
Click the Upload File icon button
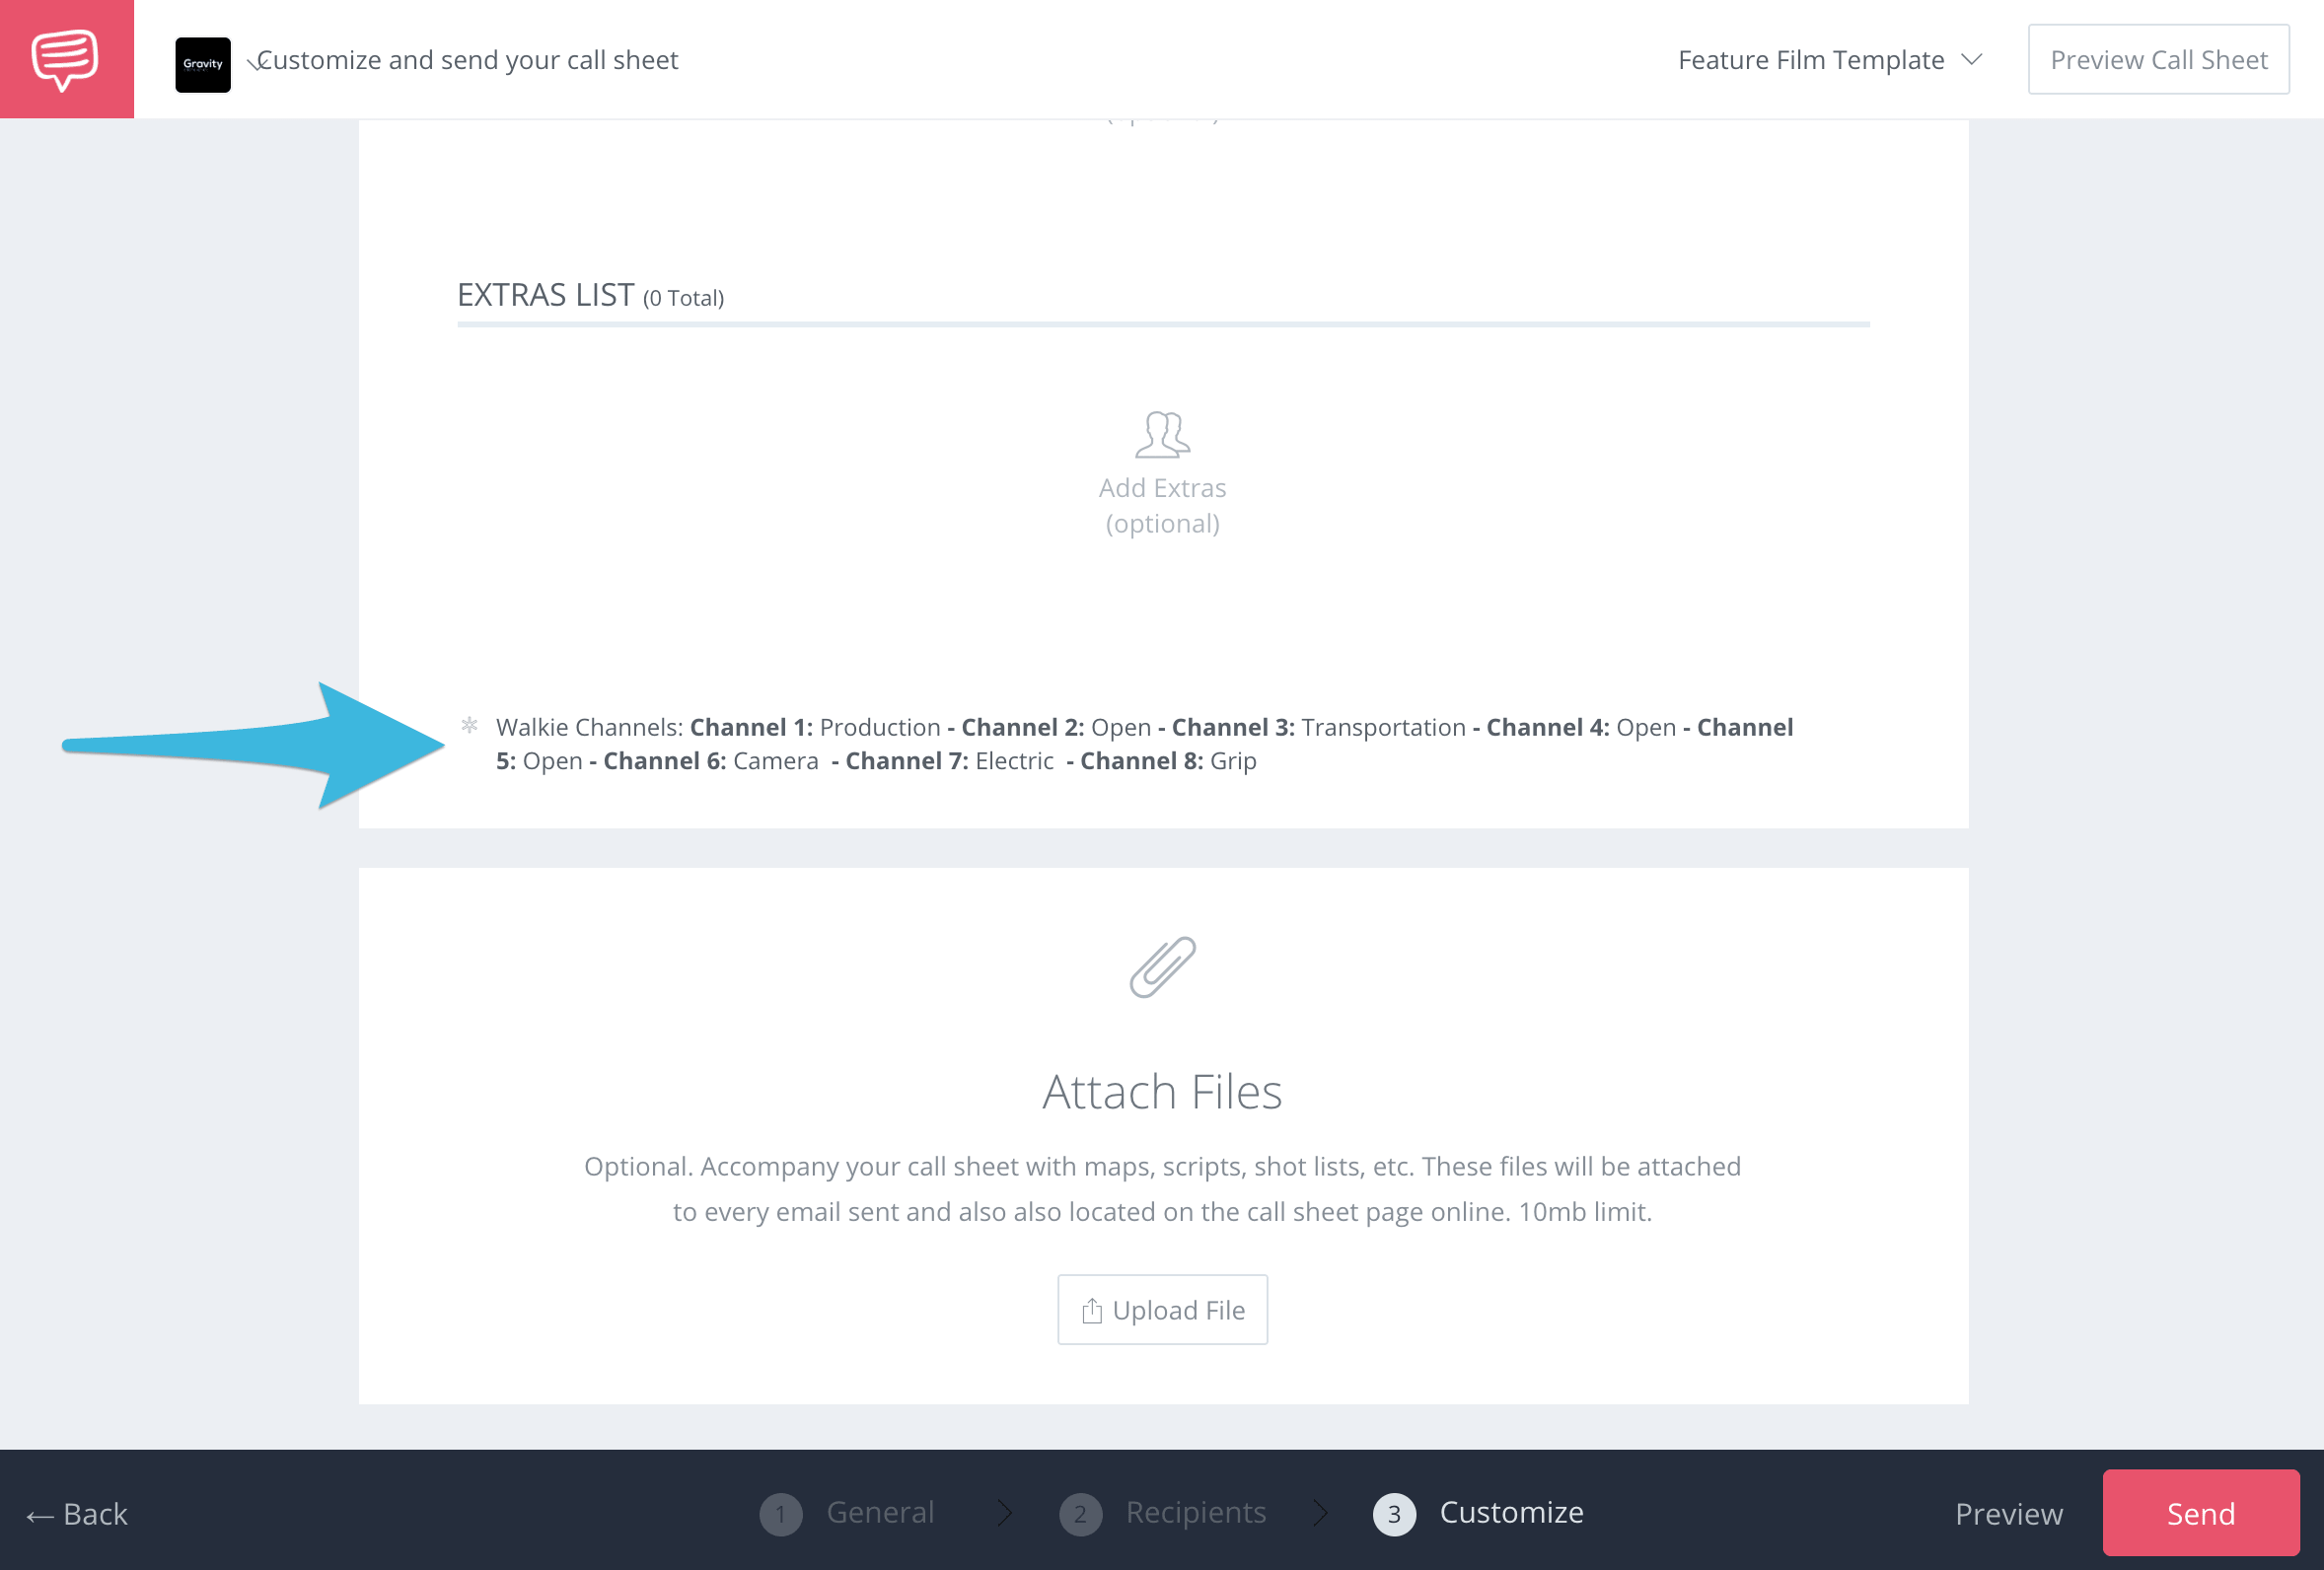(x=1090, y=1309)
